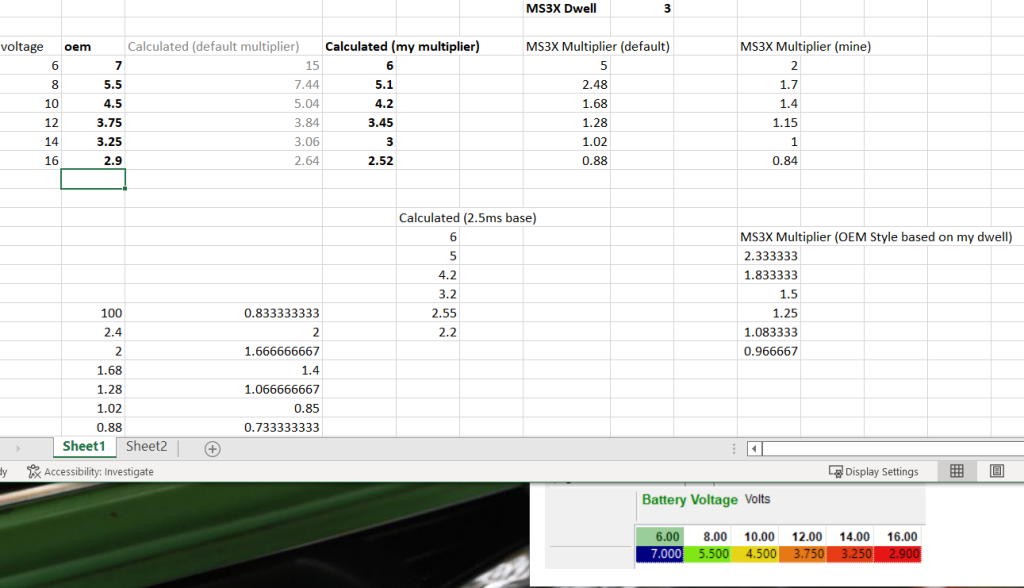Add a new sheet with plus icon
1024x588 pixels.
212,449
